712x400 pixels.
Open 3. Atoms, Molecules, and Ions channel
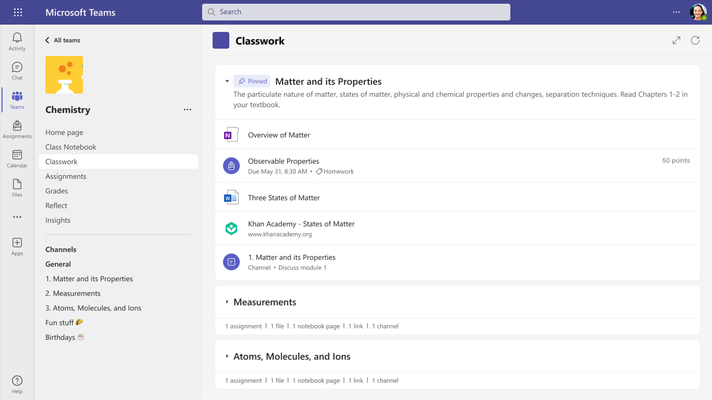[93, 308]
